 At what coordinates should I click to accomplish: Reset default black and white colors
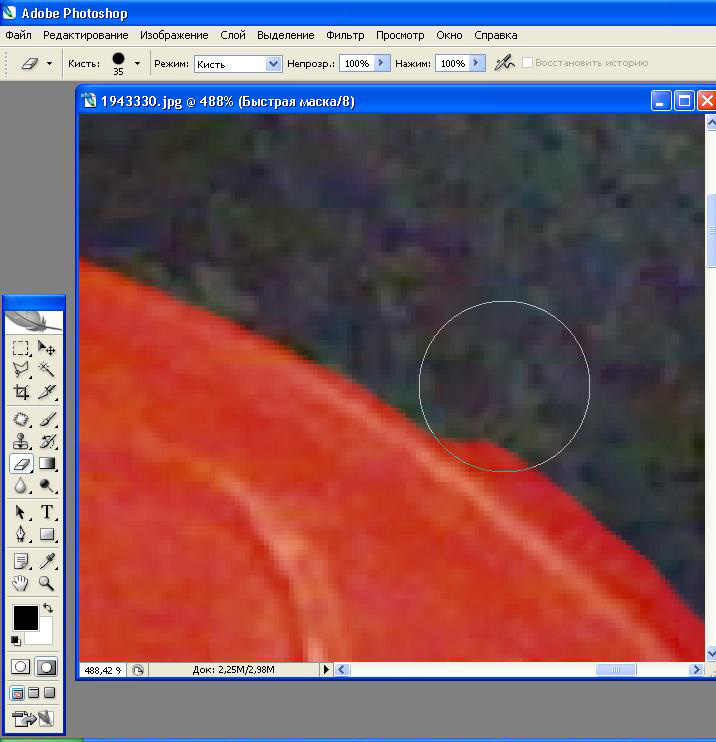point(16,641)
